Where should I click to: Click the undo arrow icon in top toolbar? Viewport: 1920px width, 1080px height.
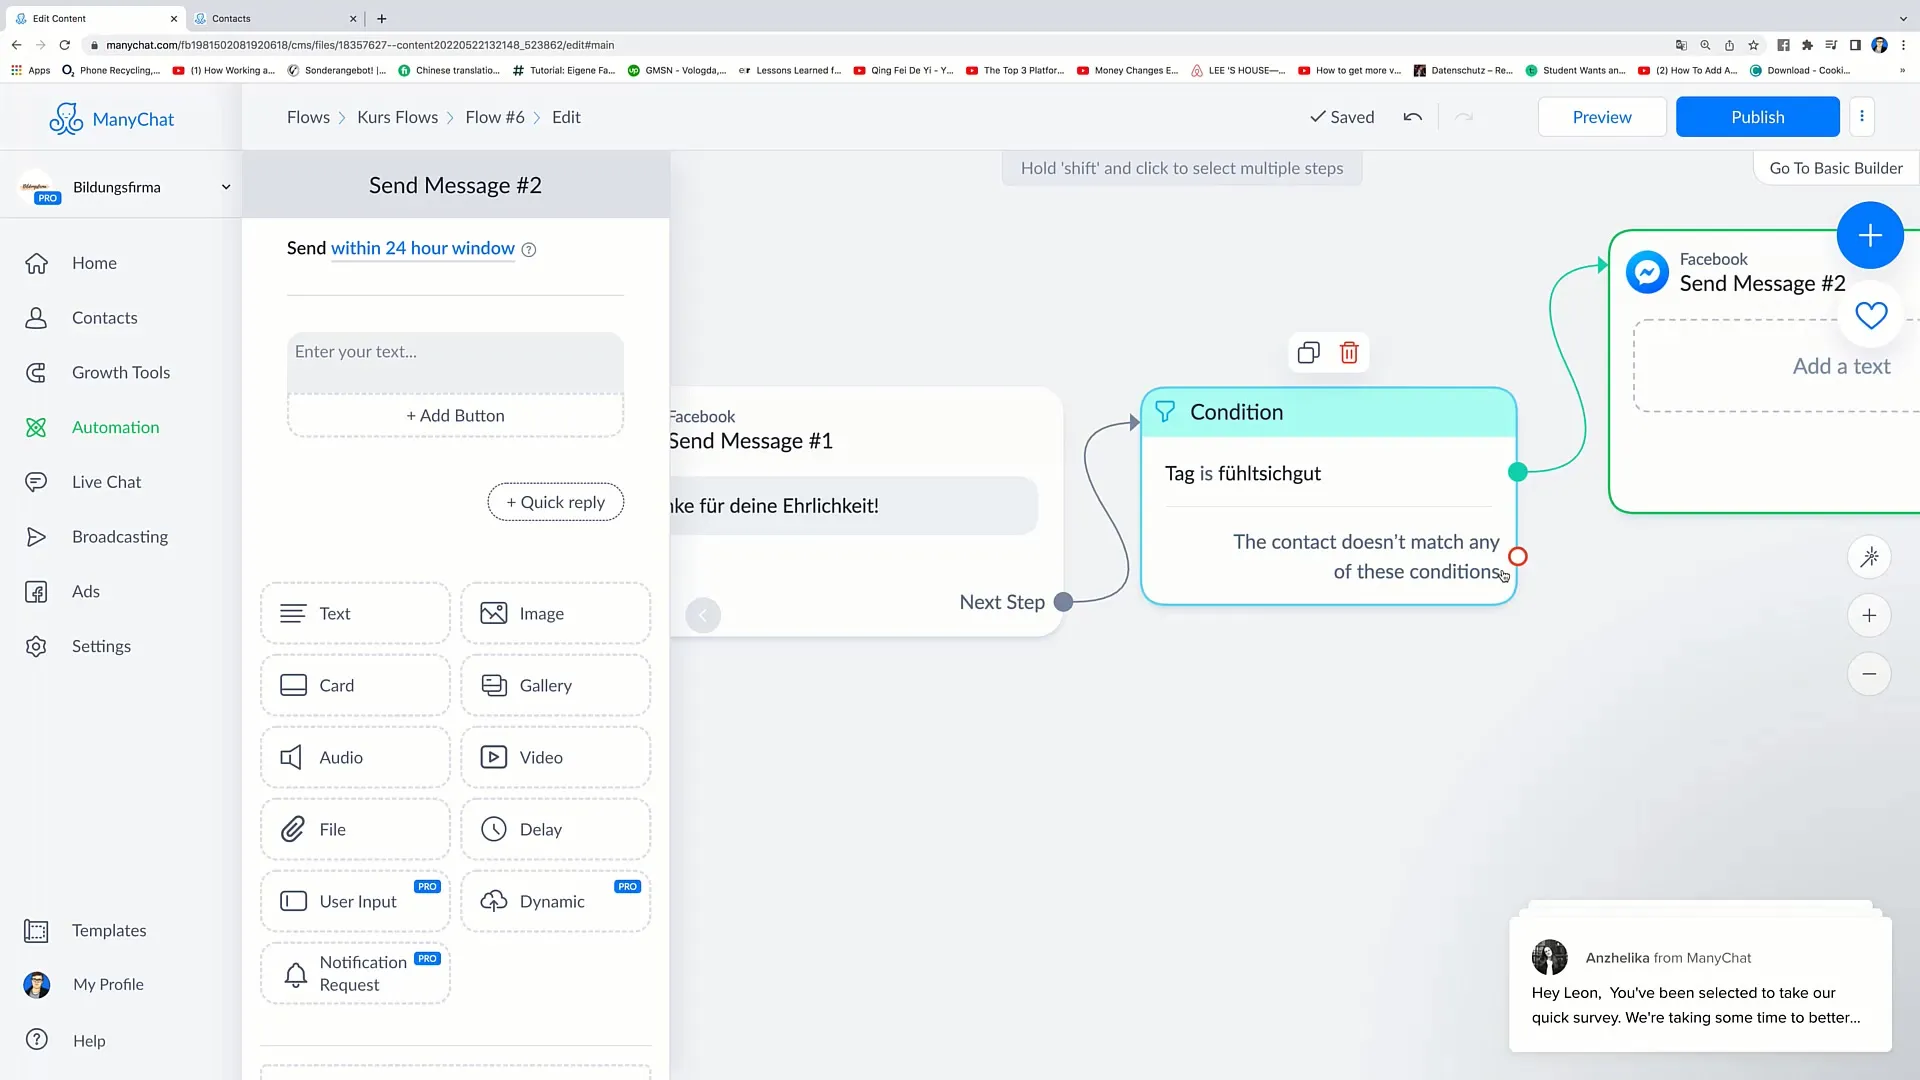pos(1414,117)
